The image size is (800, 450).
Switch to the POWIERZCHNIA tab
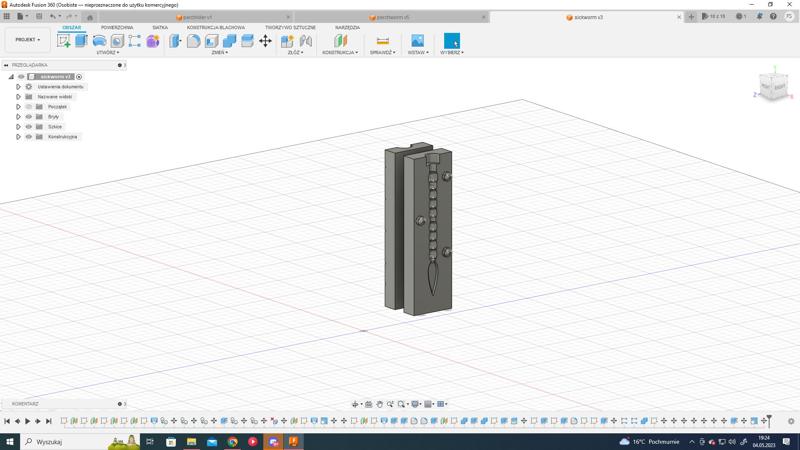(x=117, y=28)
